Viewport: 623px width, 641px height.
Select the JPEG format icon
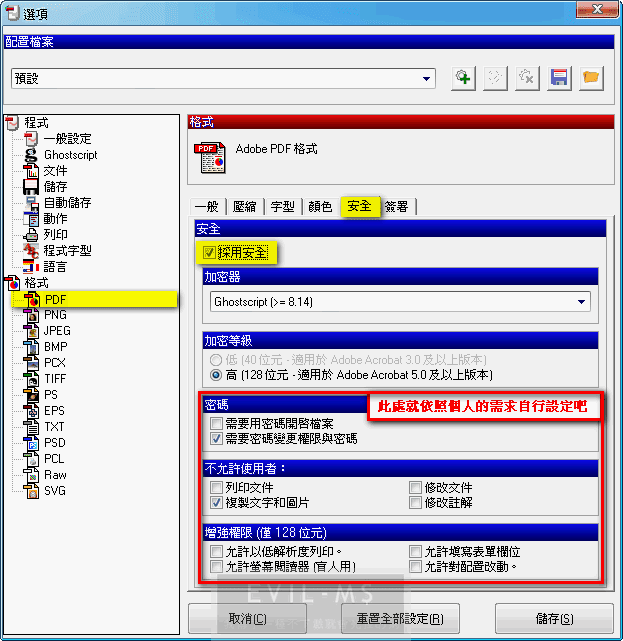pyautogui.click(x=31, y=331)
